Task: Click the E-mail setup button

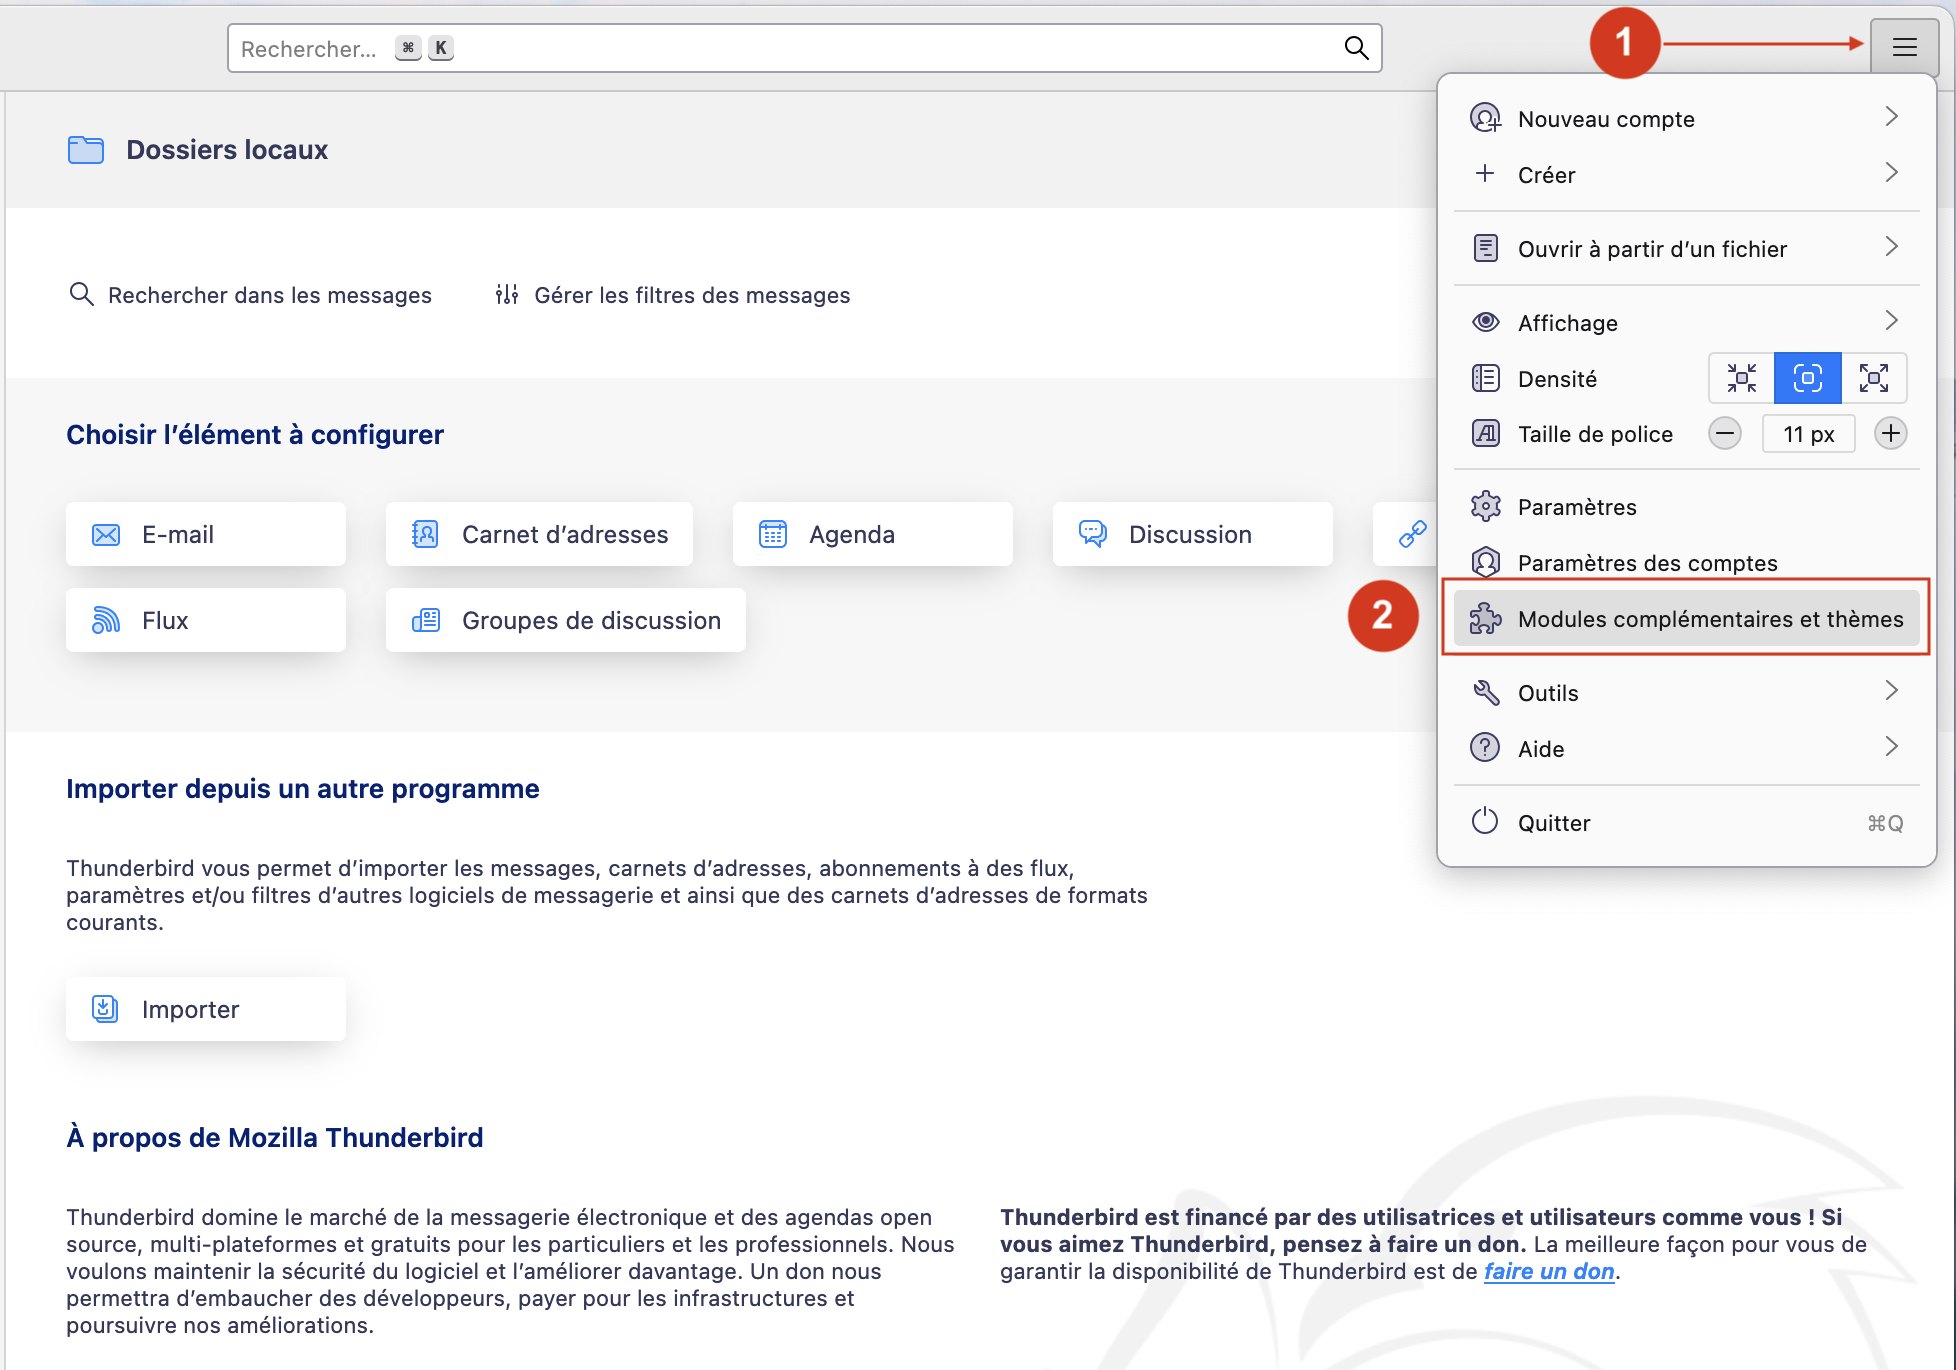Action: pyautogui.click(x=206, y=534)
